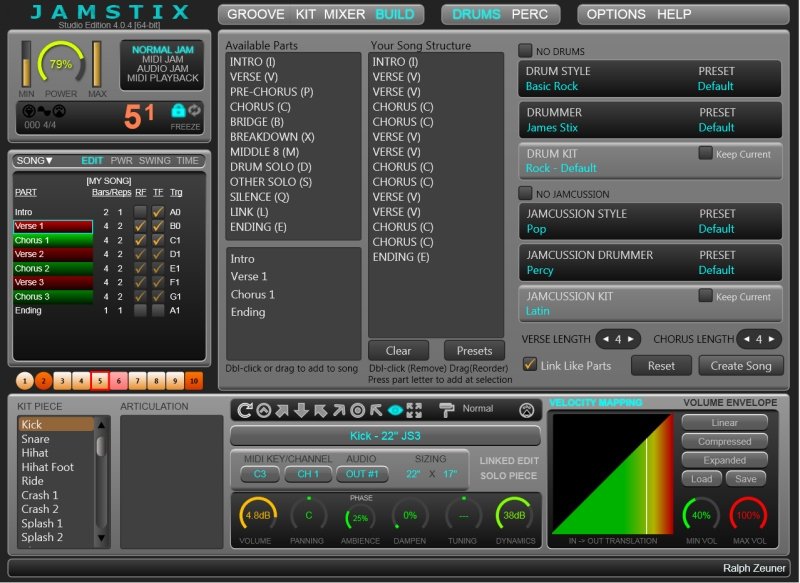Viewport: 800px width, 583px height.
Task: Select song slot 3 button
Action: 62,381
